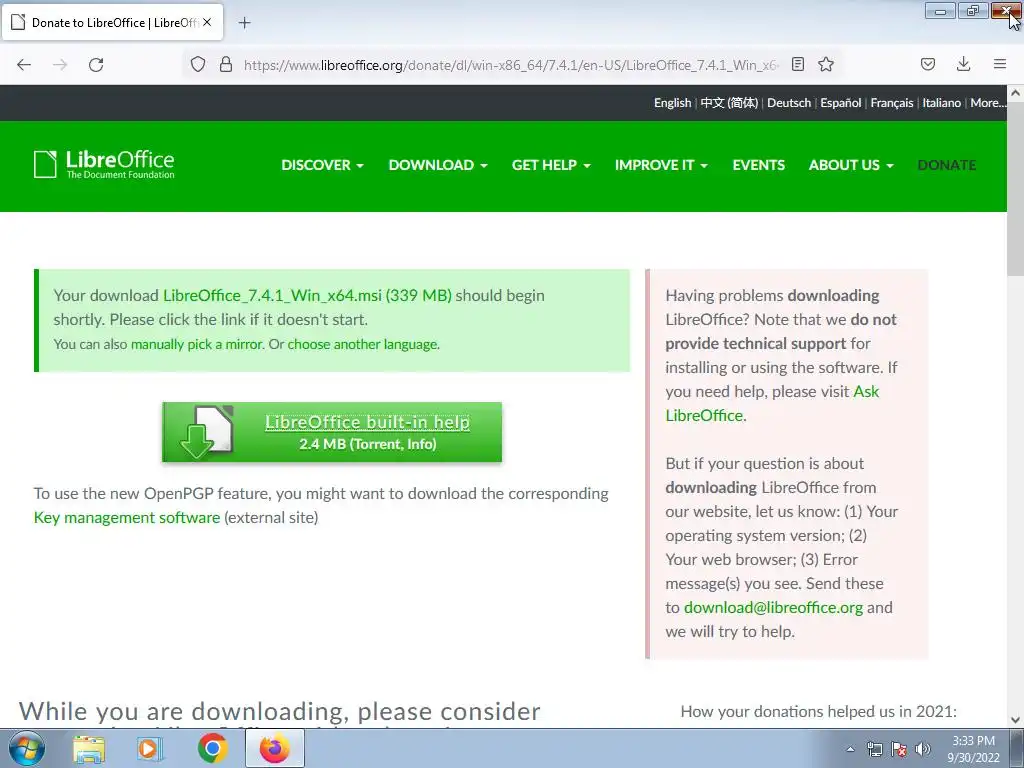Open the network tray icon
This screenshot has height=768, width=1024.
(874, 749)
